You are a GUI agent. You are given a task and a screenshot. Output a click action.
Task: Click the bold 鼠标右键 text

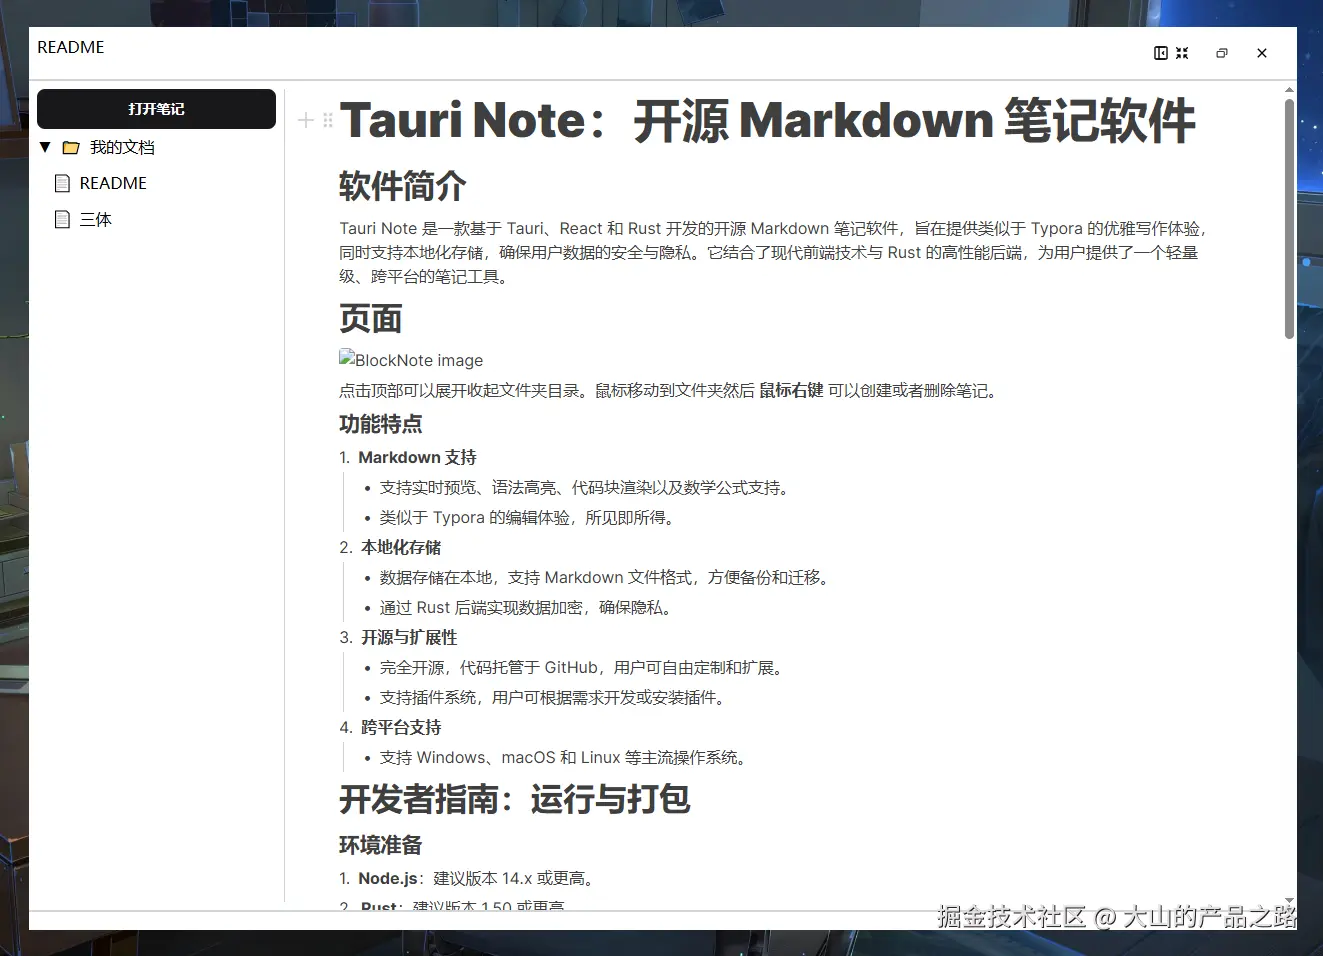(791, 390)
